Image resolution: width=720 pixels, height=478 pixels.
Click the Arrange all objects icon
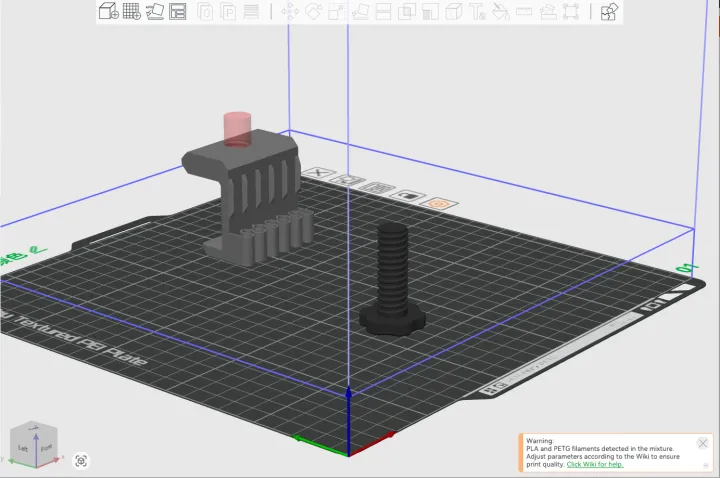pos(178,11)
